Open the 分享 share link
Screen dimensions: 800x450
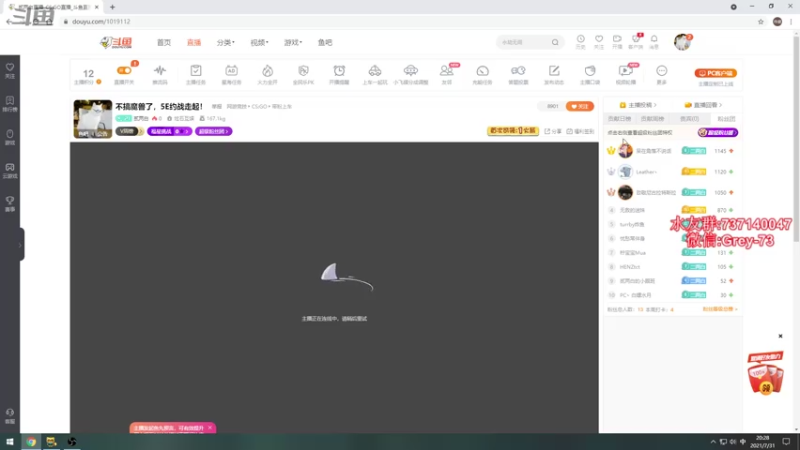tap(553, 131)
